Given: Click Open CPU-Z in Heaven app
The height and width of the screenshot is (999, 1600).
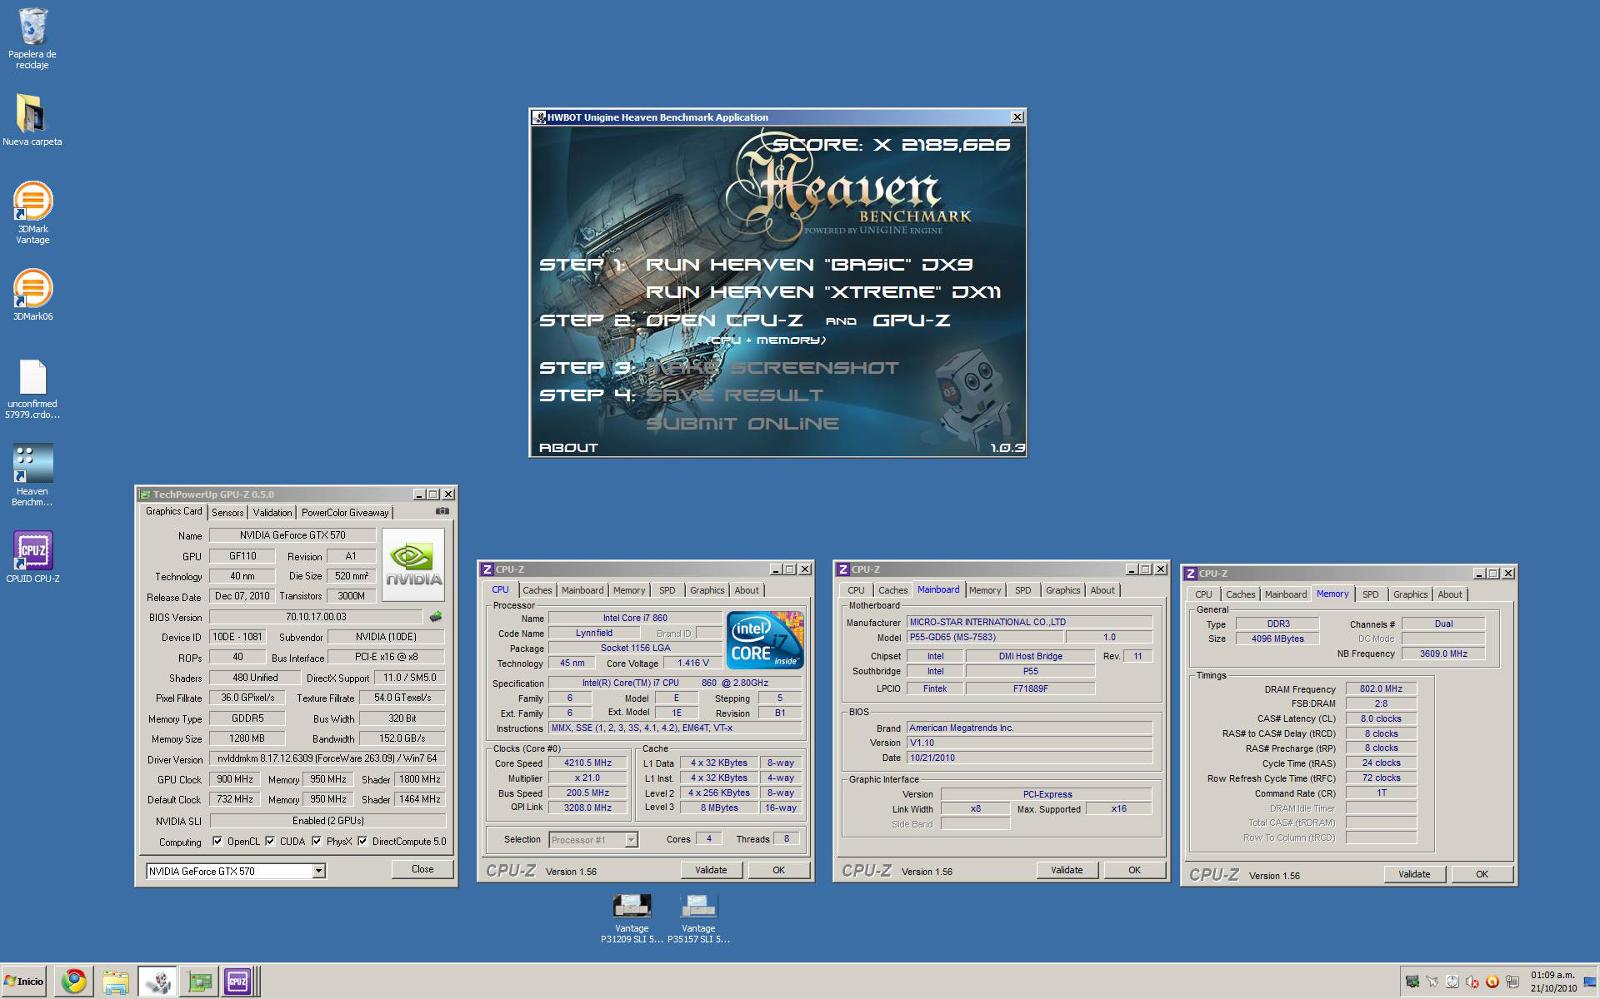Looking at the screenshot, I should click(725, 320).
